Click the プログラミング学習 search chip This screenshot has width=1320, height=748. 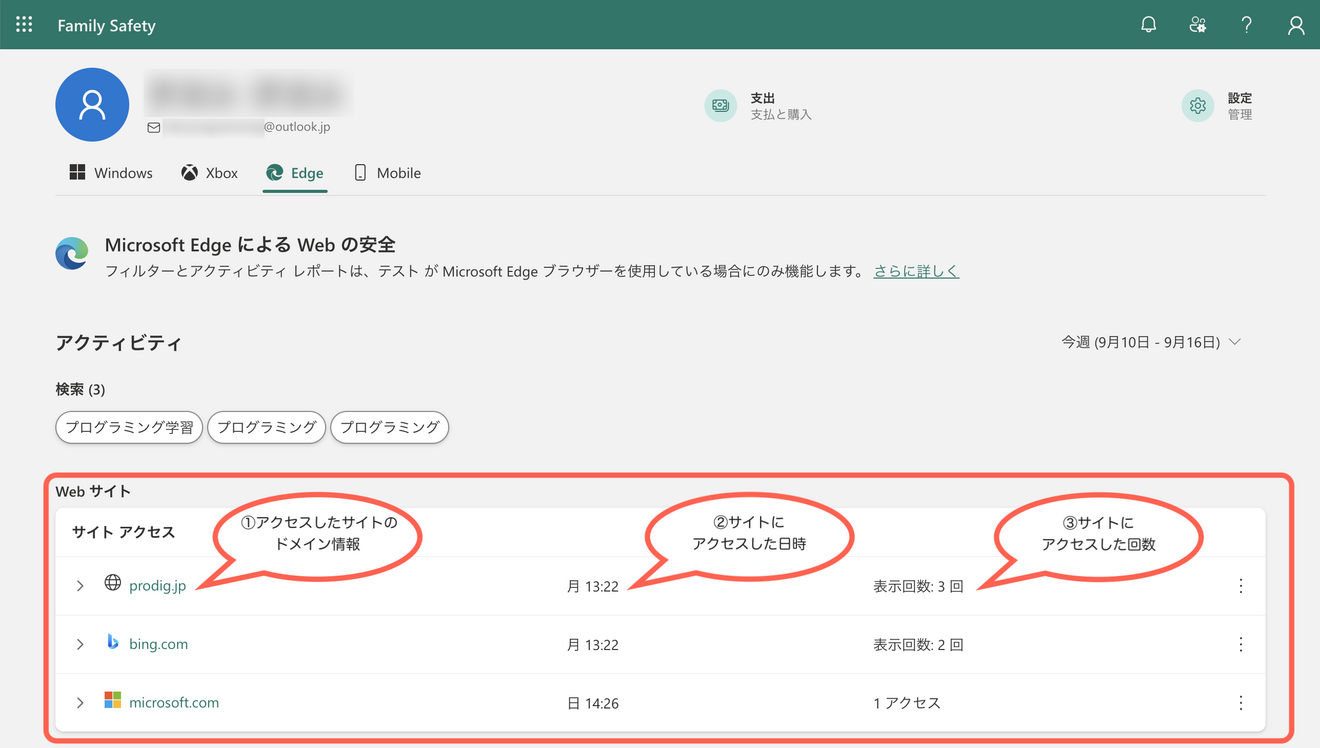(129, 427)
